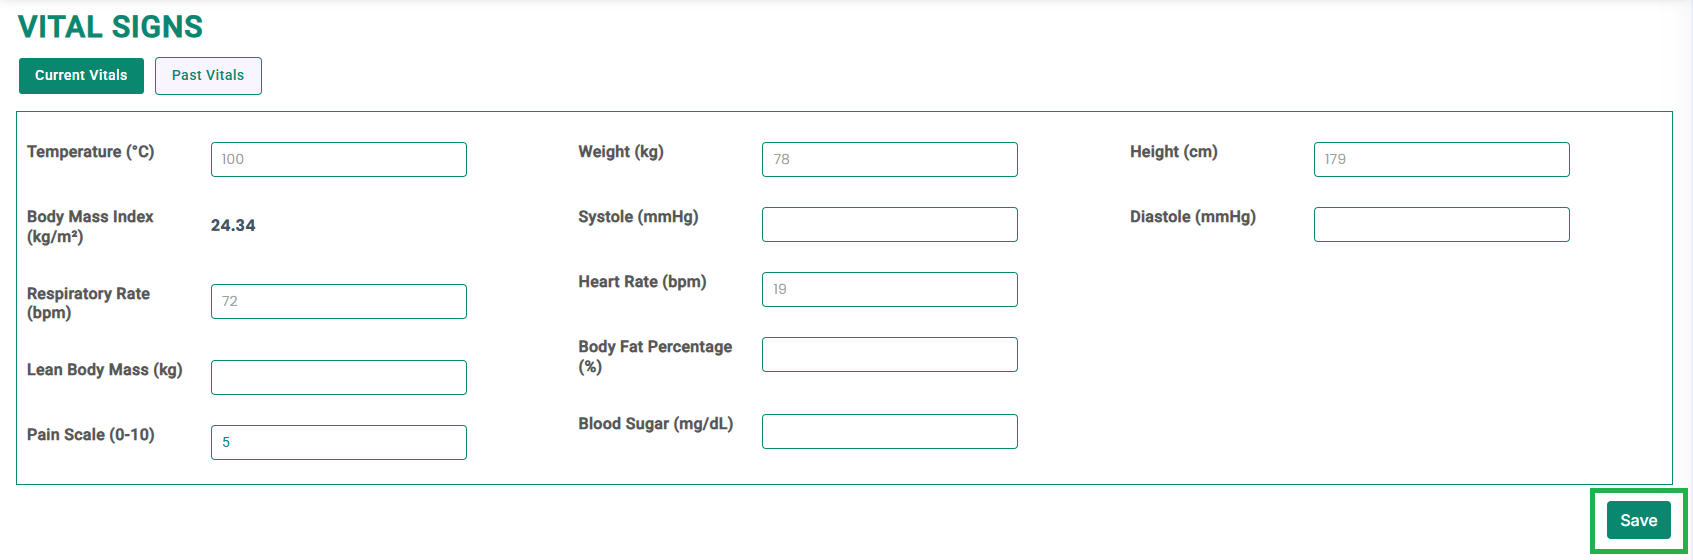Click the Diastole (mmHg) input box

point(1442,224)
